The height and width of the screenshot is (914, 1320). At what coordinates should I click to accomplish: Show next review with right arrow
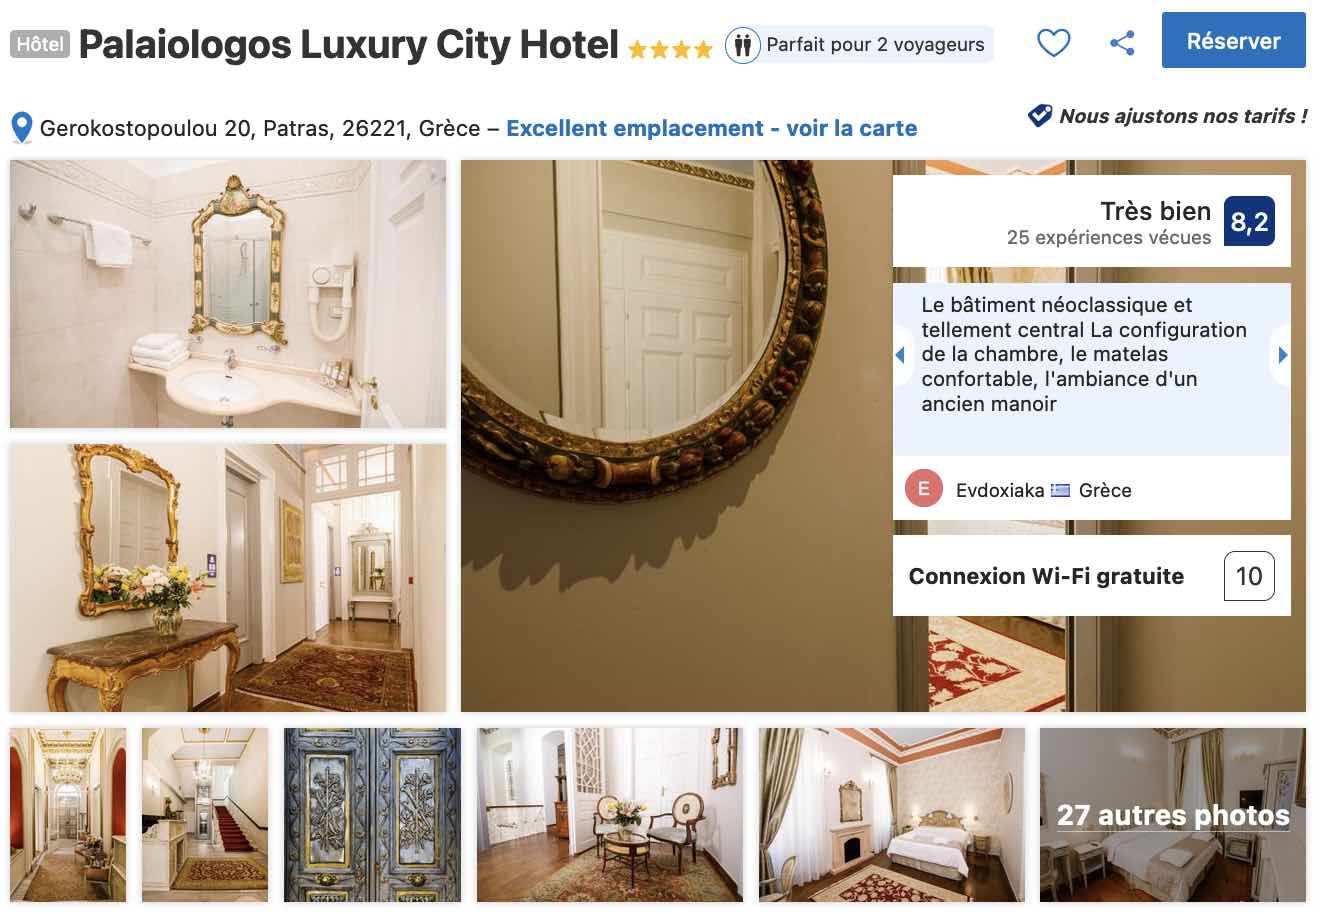pos(1282,355)
